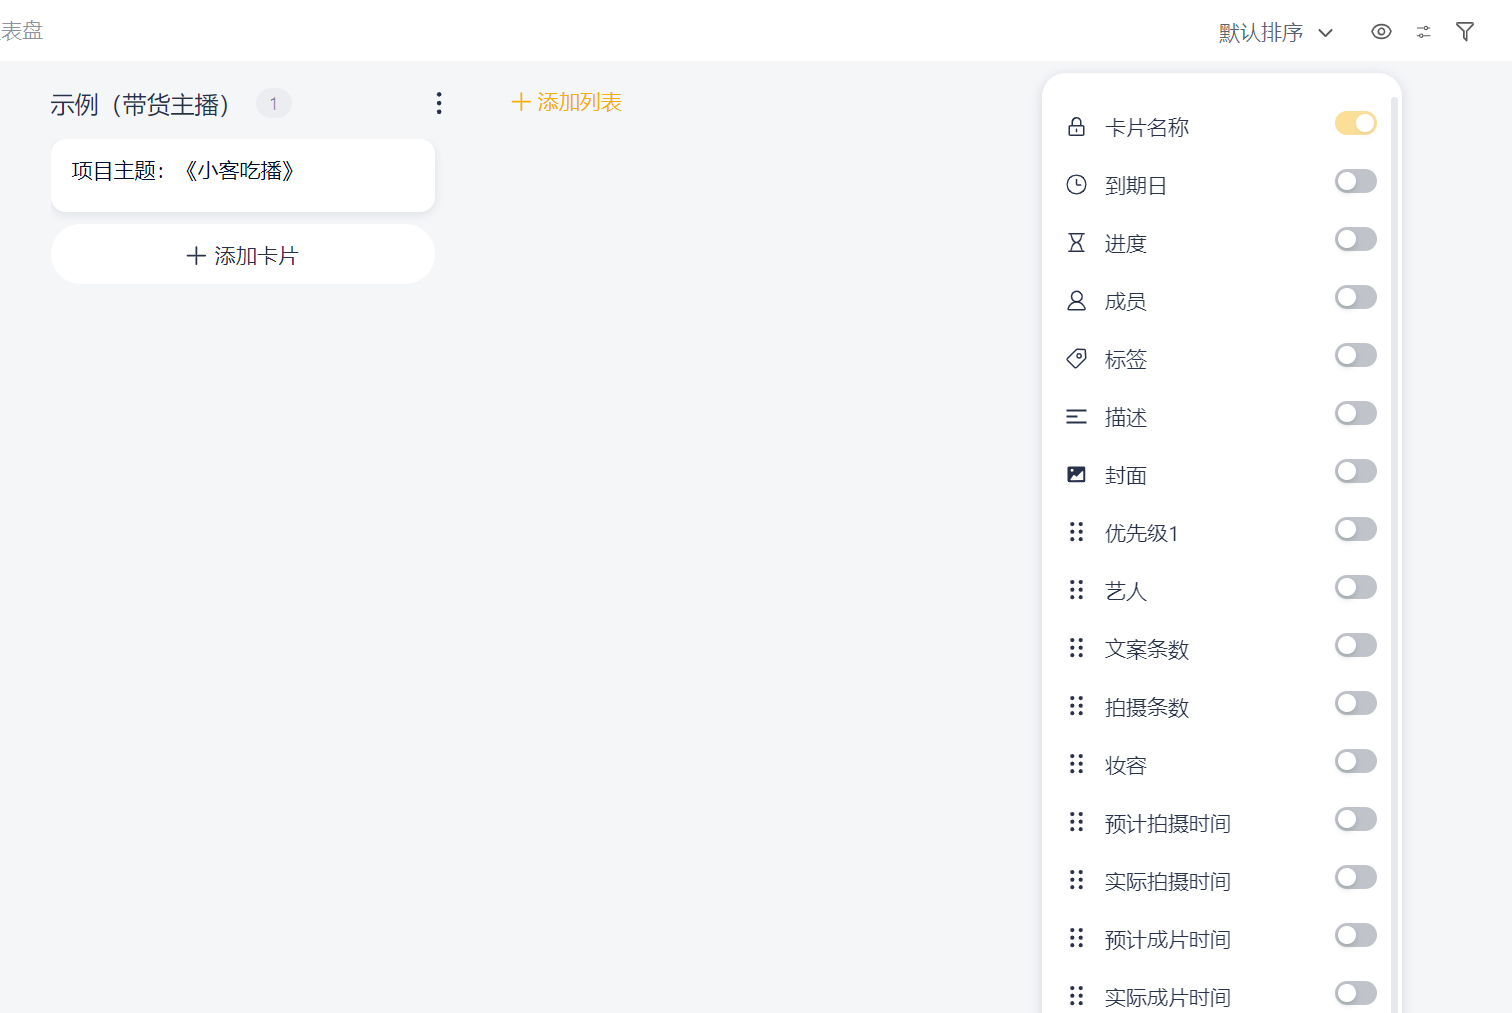Screen dimensions: 1512x1013
Task: Click the funnel filter icon
Action: click(1465, 32)
